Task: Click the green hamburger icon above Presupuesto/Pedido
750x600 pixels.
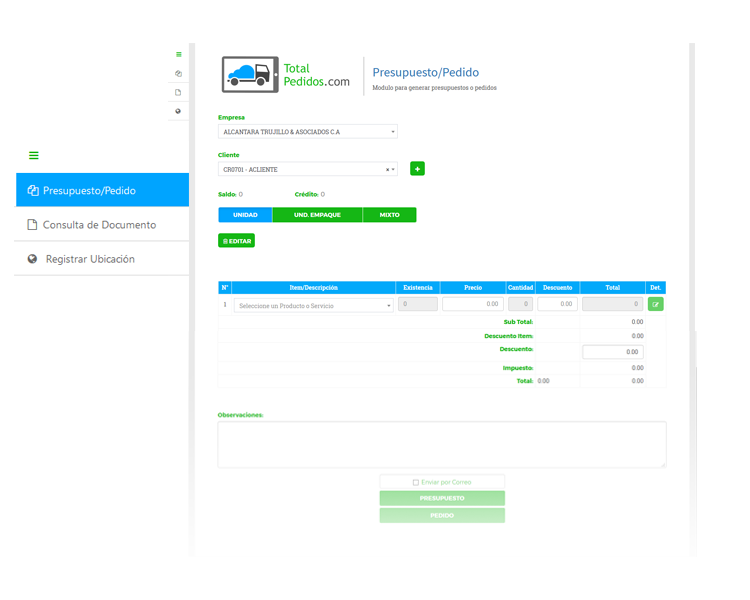Action: (x=33, y=155)
